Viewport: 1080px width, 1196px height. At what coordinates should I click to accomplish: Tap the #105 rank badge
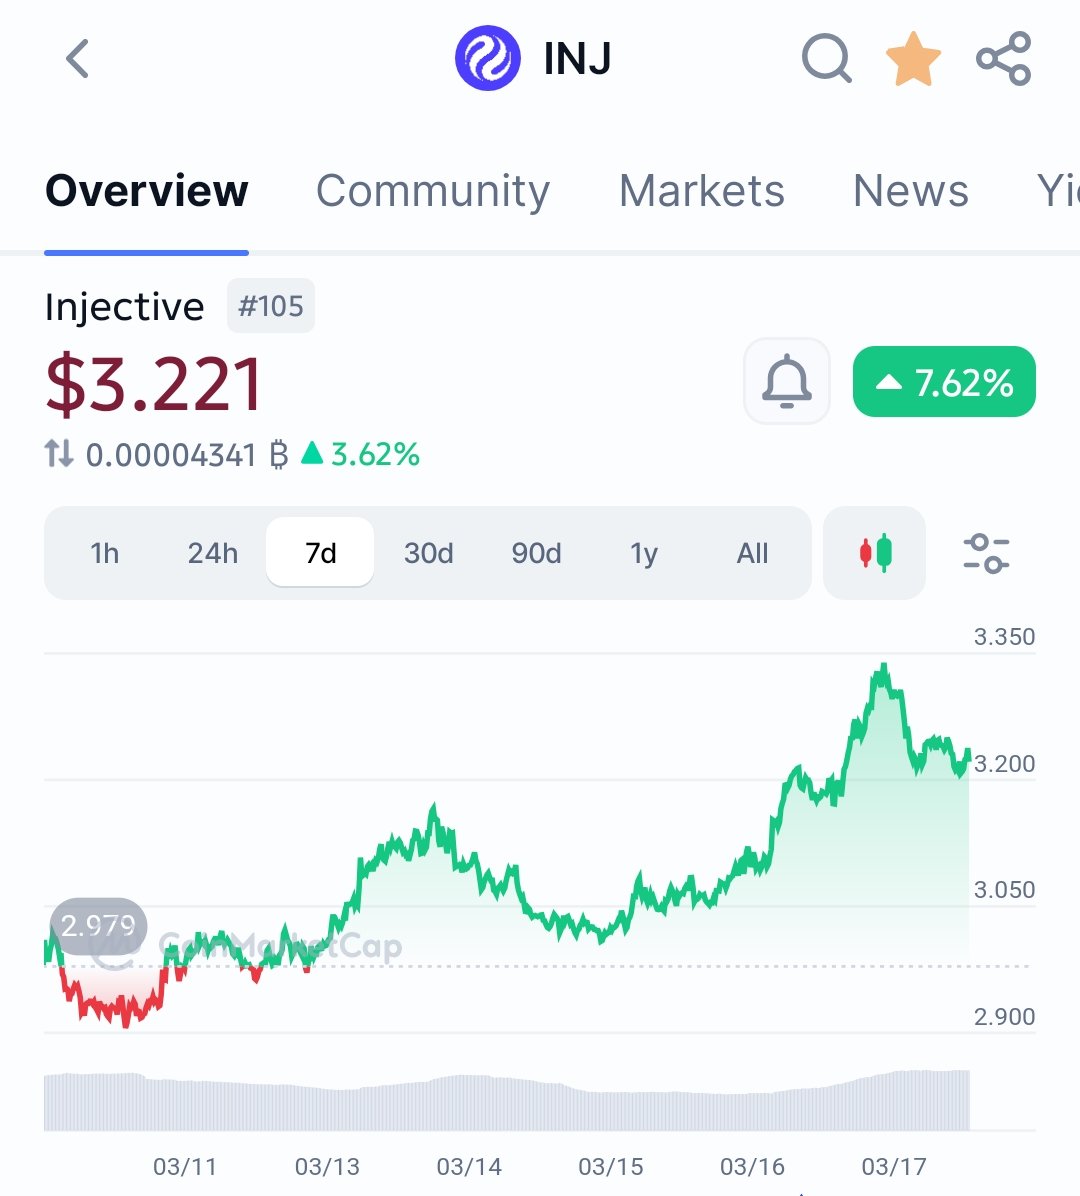click(x=271, y=306)
